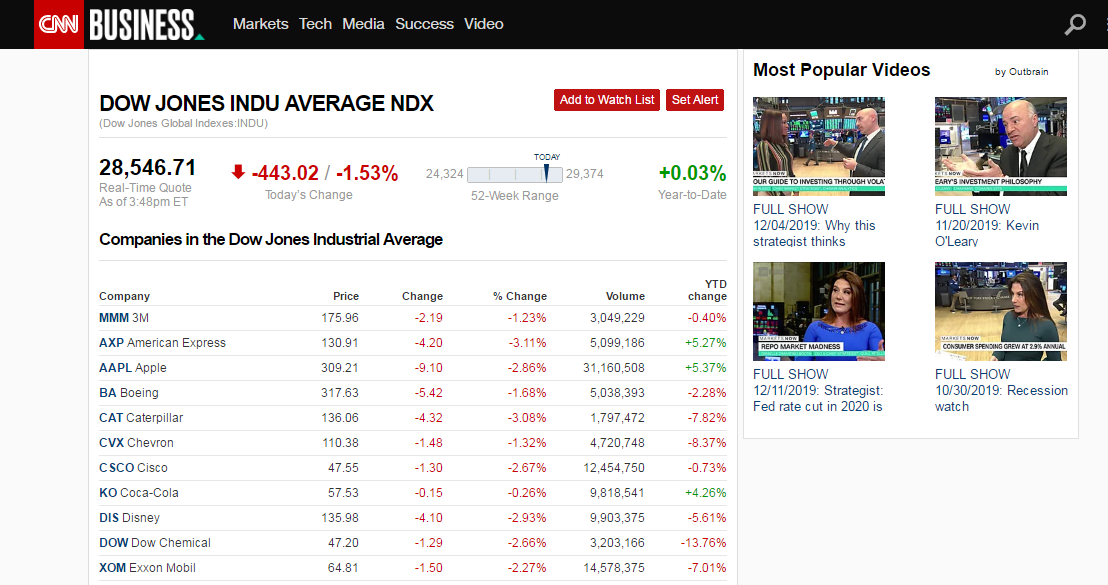
Task: Open the XOM Exxon Mobil link
Action: [147, 568]
